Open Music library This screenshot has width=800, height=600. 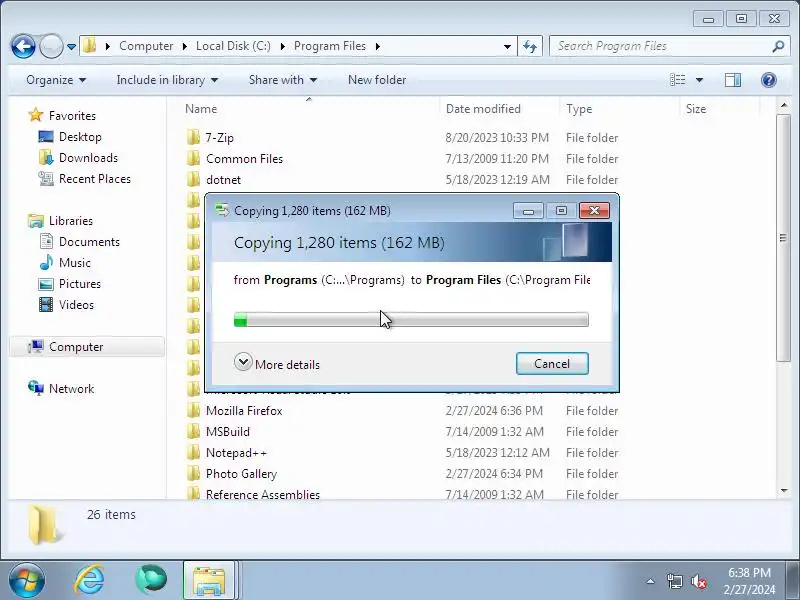[x=74, y=263]
